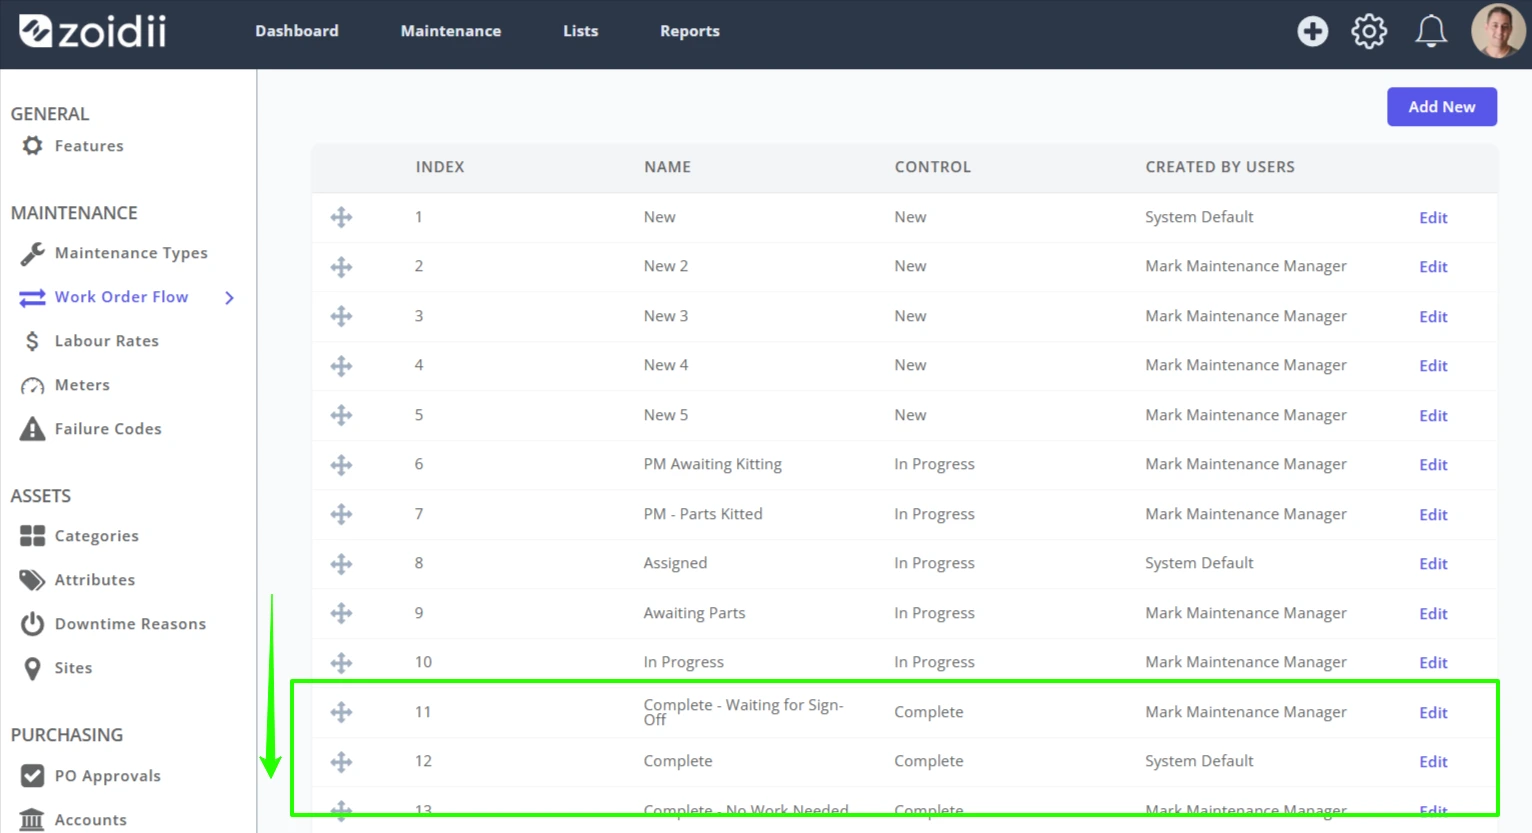
Task: Open the Reports top menu
Action: (x=690, y=31)
